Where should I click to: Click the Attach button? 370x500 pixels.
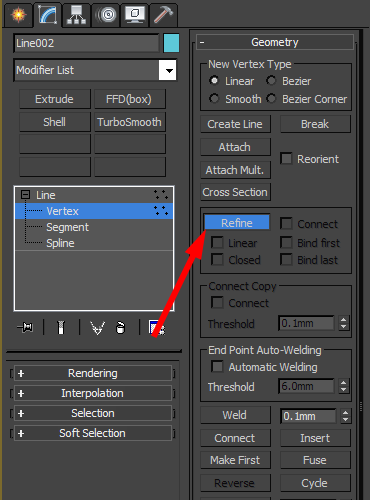pyautogui.click(x=235, y=147)
